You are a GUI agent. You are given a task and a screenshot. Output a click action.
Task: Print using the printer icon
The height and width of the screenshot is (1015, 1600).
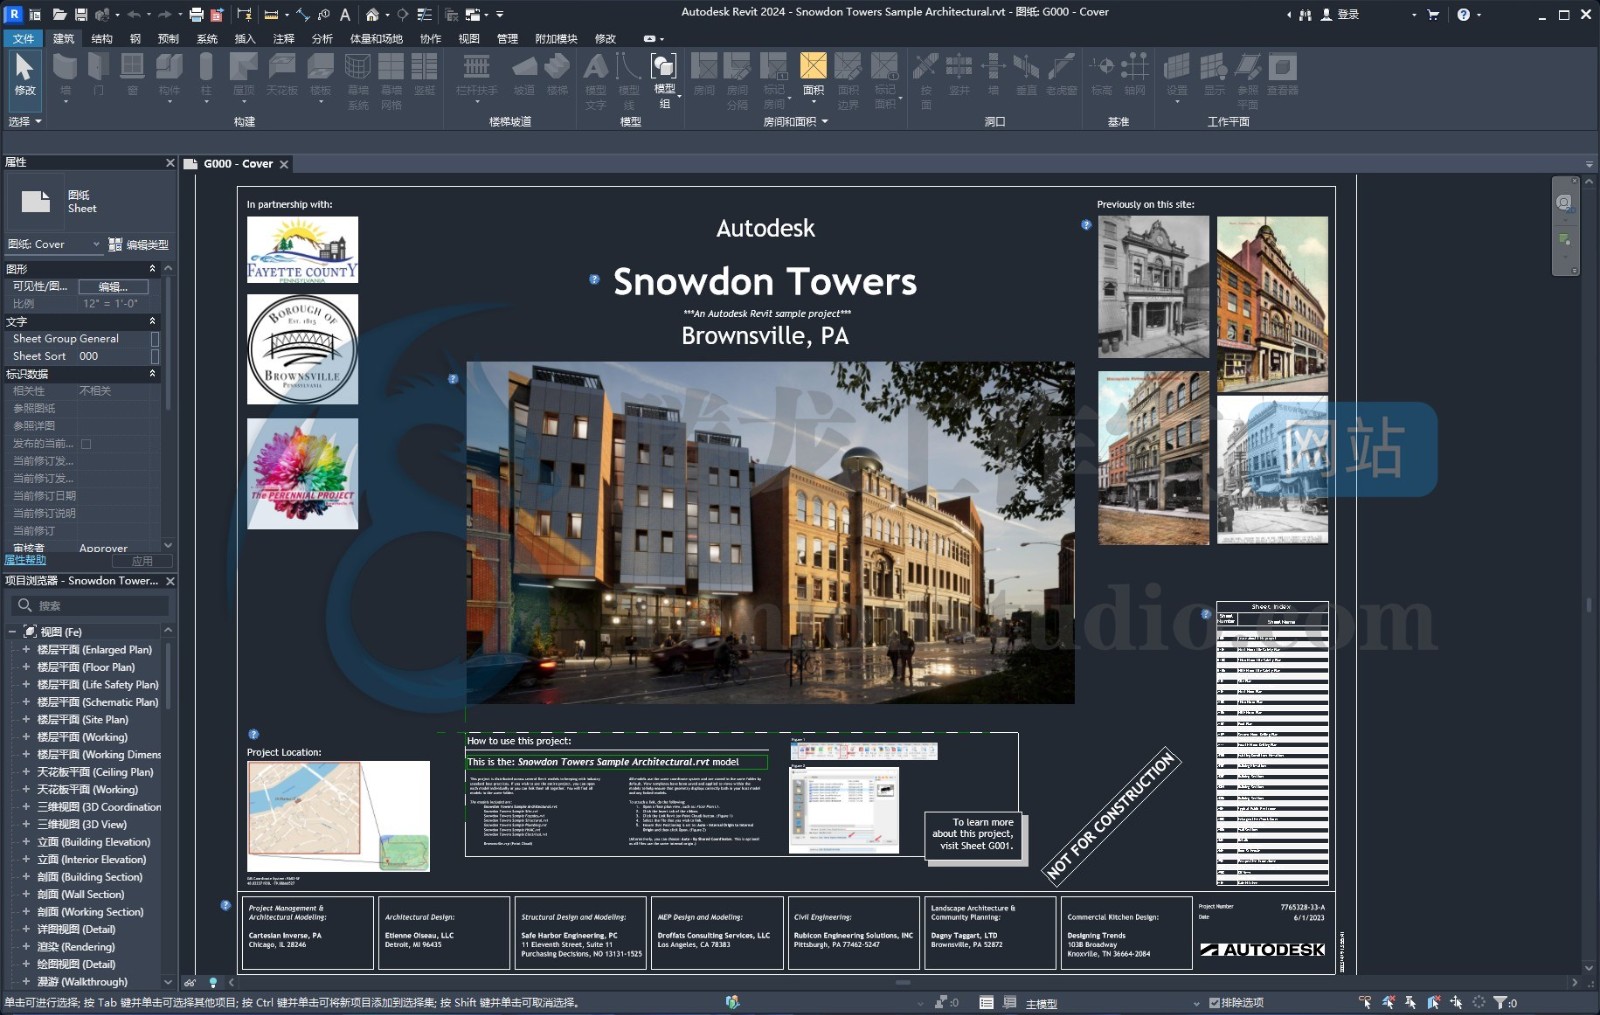196,15
